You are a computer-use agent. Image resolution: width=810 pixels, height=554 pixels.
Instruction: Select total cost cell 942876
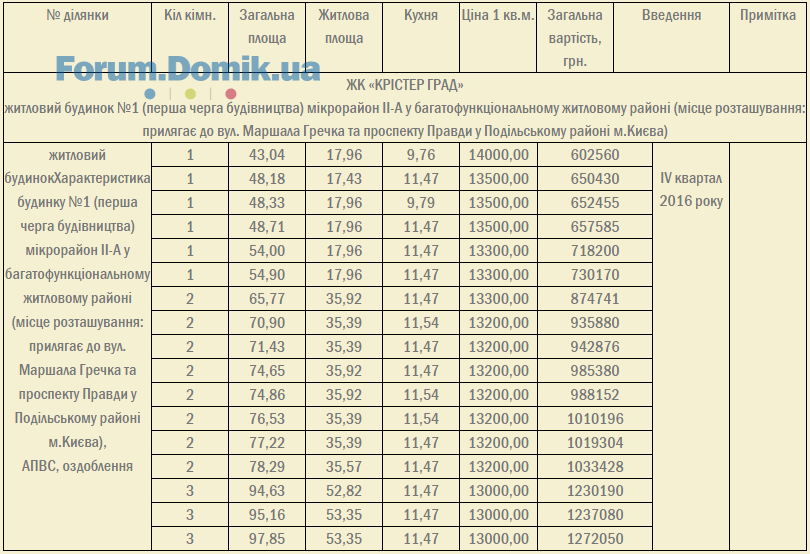point(595,347)
